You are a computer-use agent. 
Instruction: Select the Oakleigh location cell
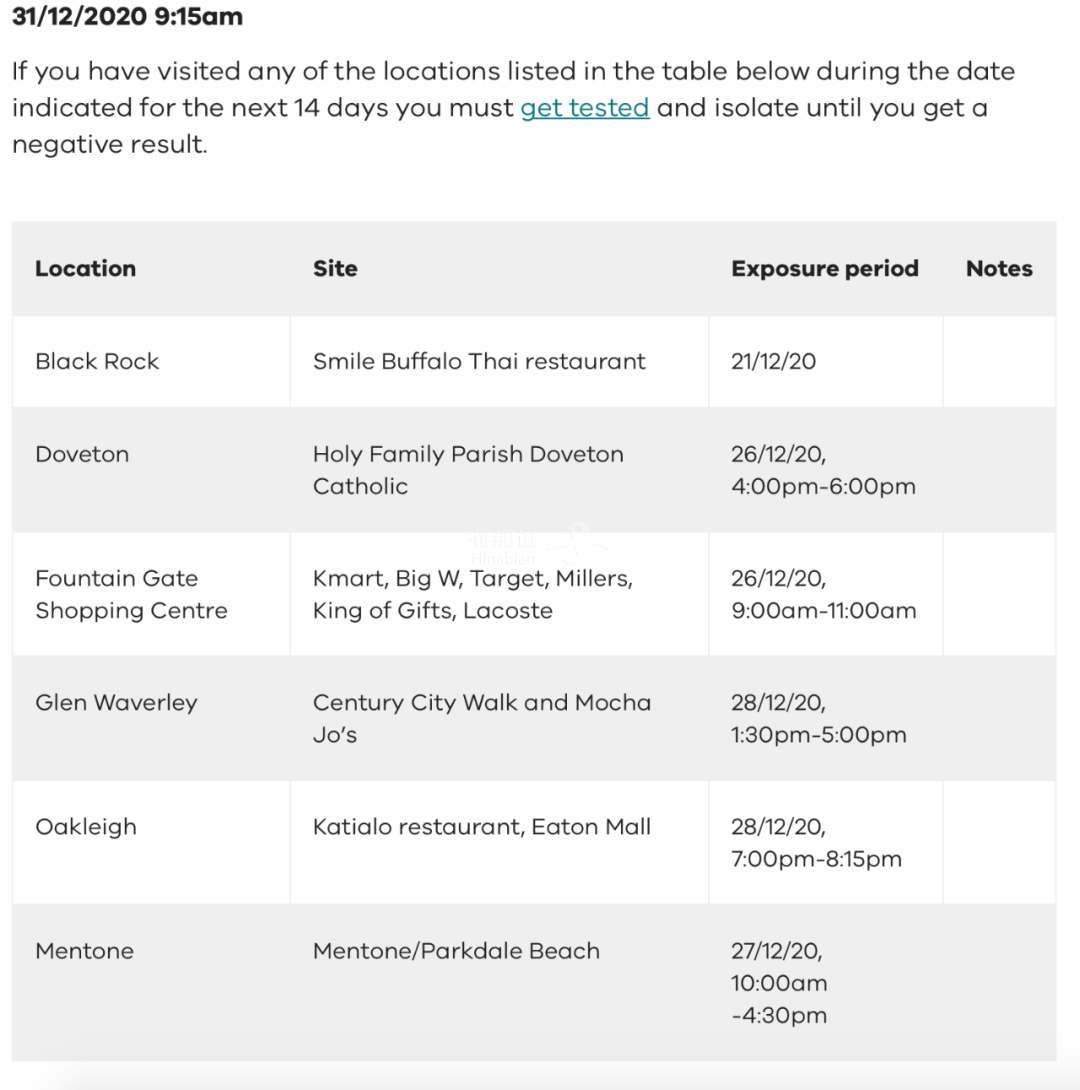[x=85, y=826]
